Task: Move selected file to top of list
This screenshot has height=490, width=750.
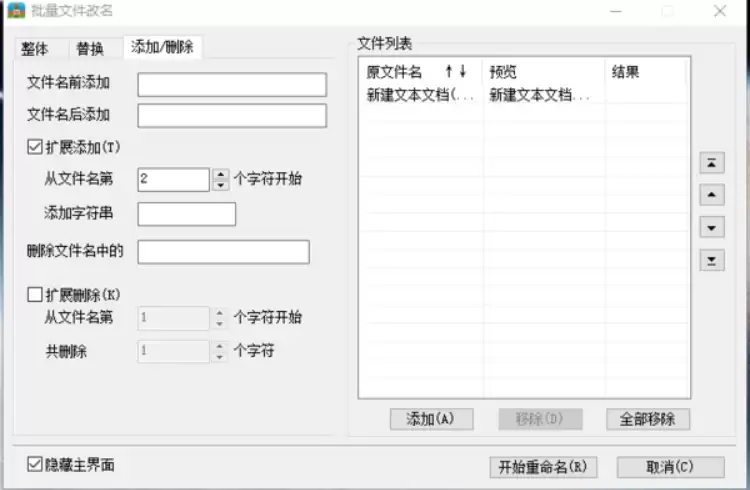Action: [712, 163]
